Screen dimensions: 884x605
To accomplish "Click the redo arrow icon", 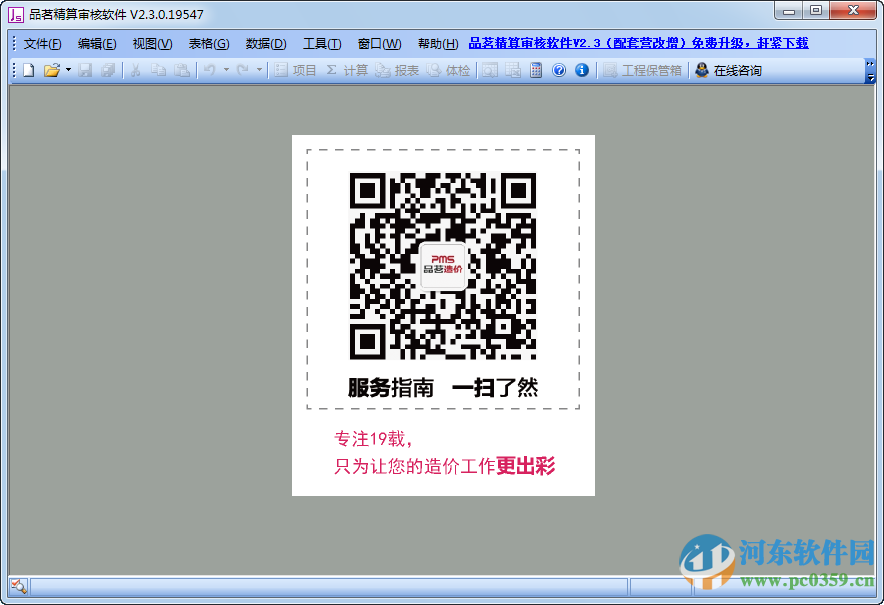I will (243, 70).
